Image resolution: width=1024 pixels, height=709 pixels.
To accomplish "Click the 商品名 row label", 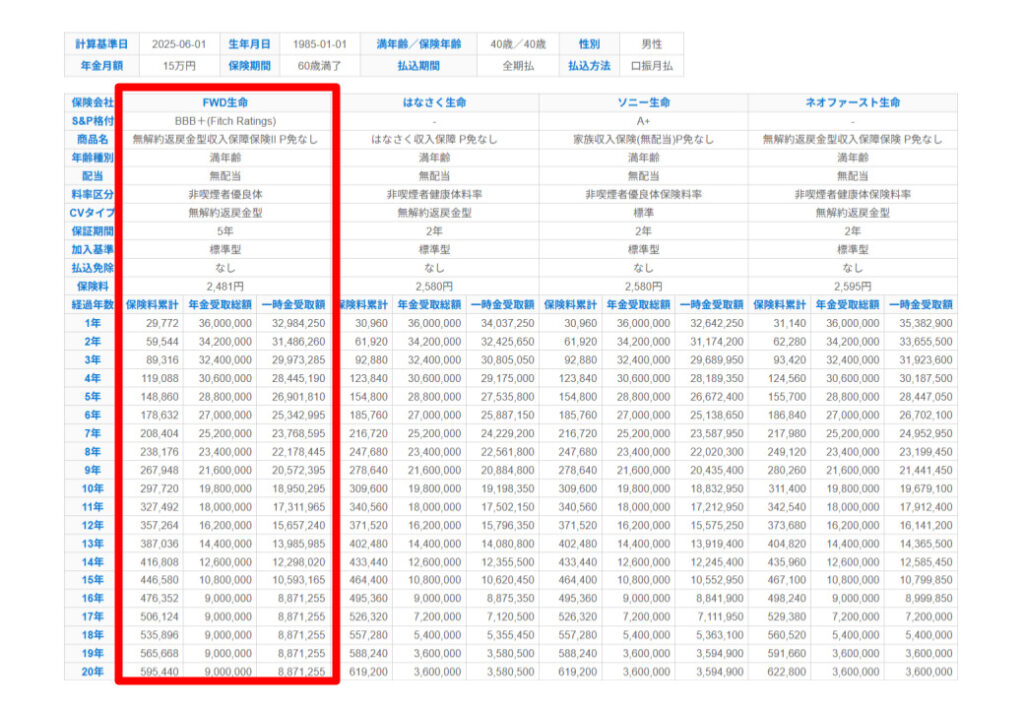I will coord(93,139).
